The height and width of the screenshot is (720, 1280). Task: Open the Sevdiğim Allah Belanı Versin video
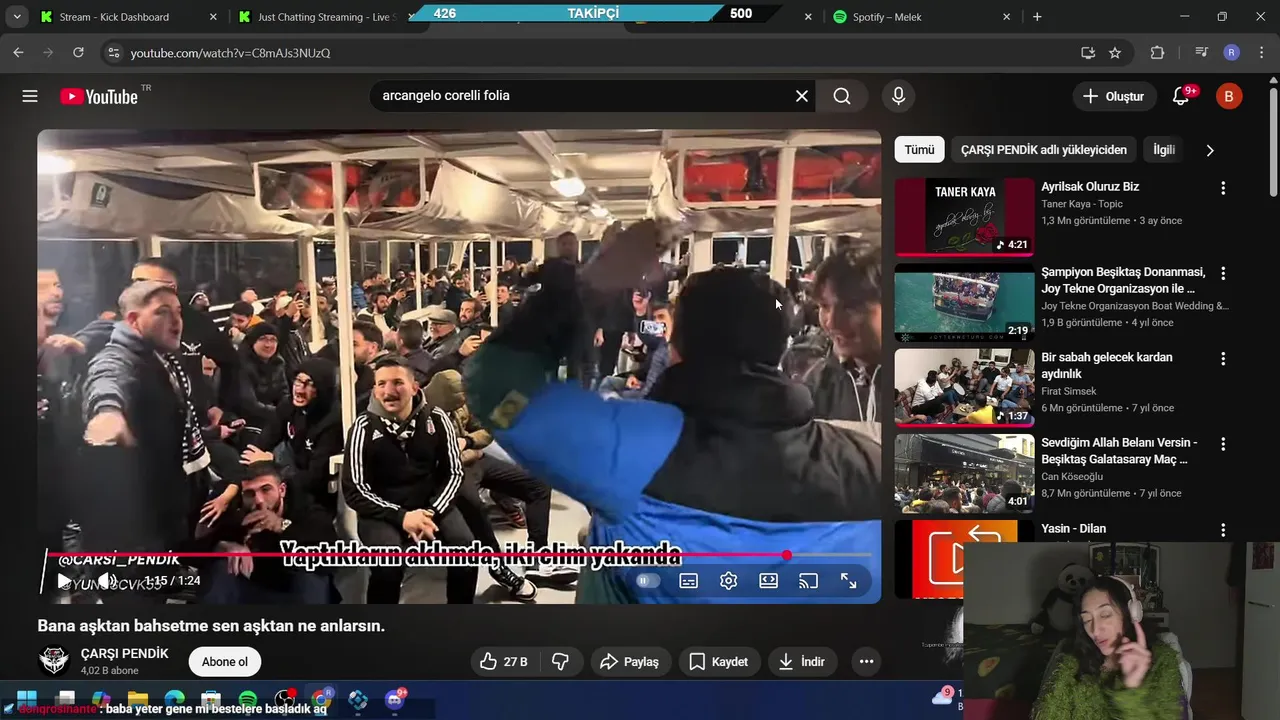pyautogui.click(x=964, y=473)
